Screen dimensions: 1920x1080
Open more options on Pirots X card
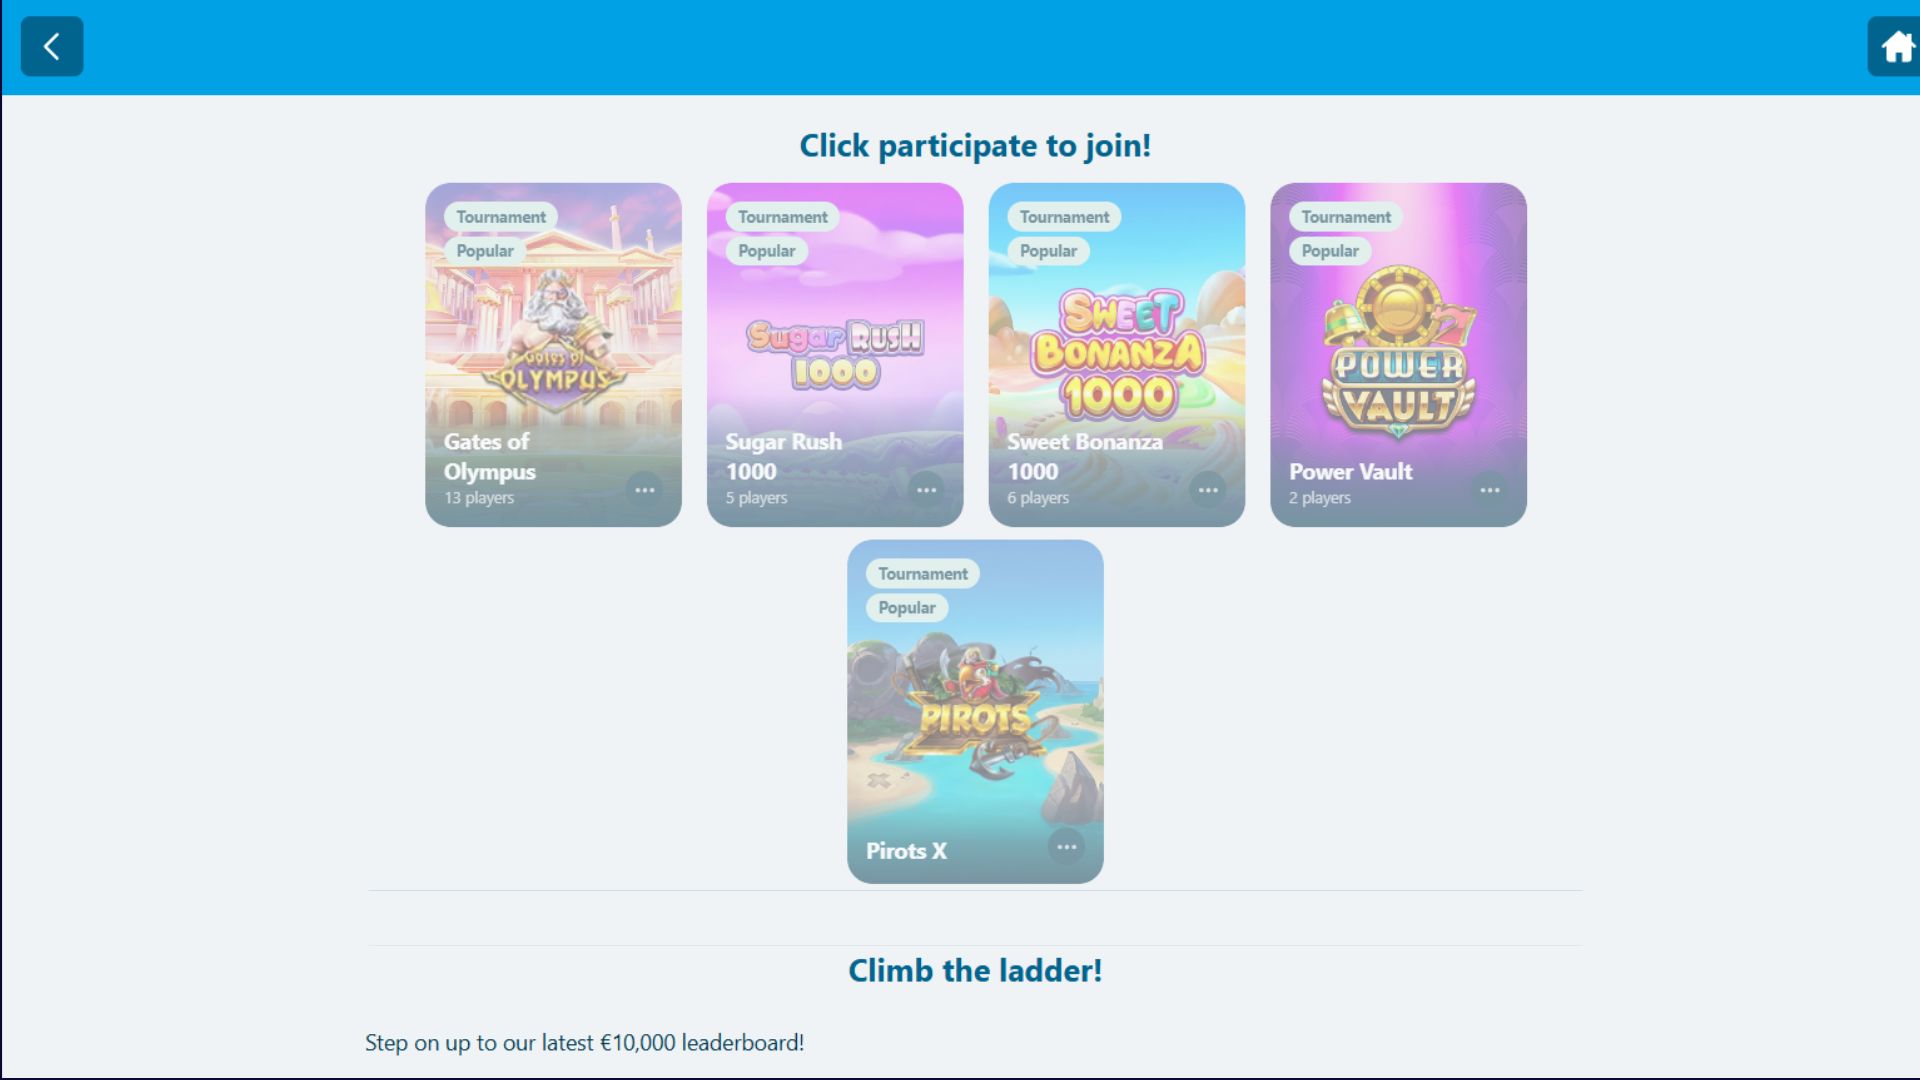click(x=1067, y=847)
